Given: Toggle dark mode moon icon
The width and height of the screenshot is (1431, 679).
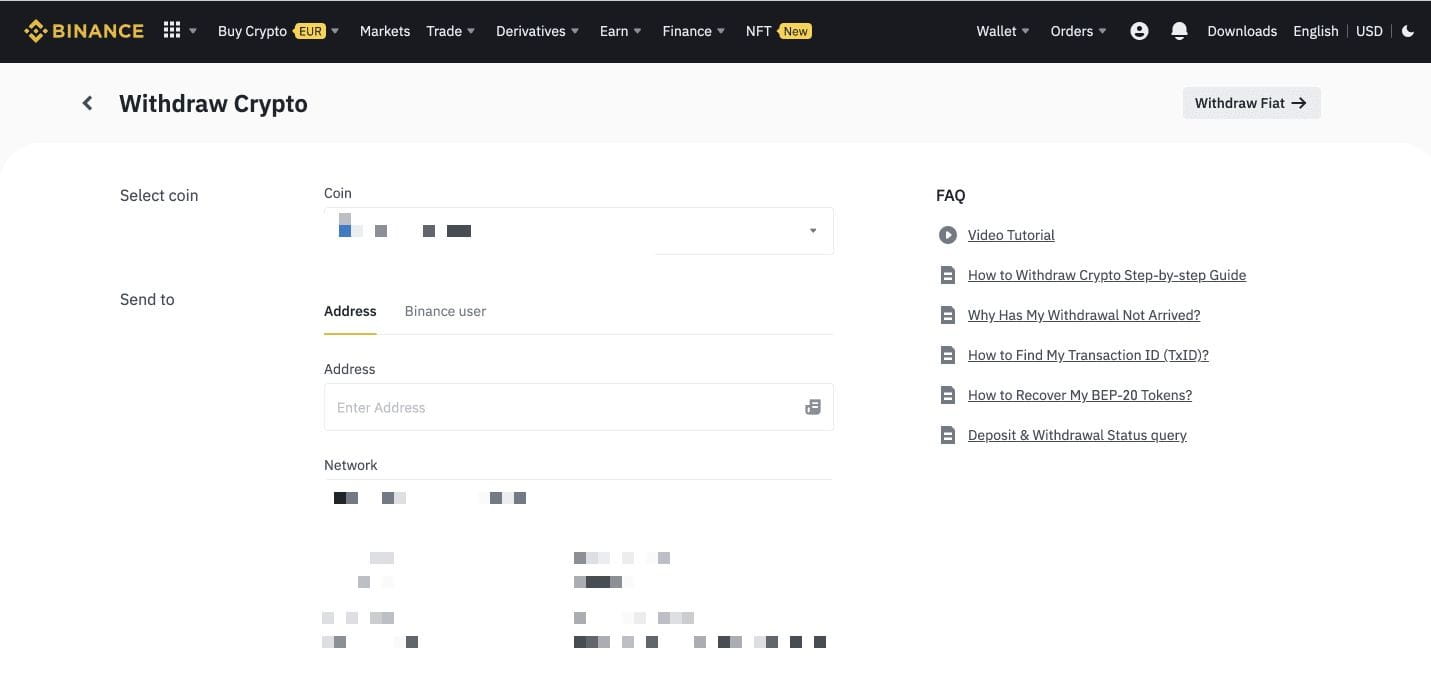Looking at the screenshot, I should 1408,31.
